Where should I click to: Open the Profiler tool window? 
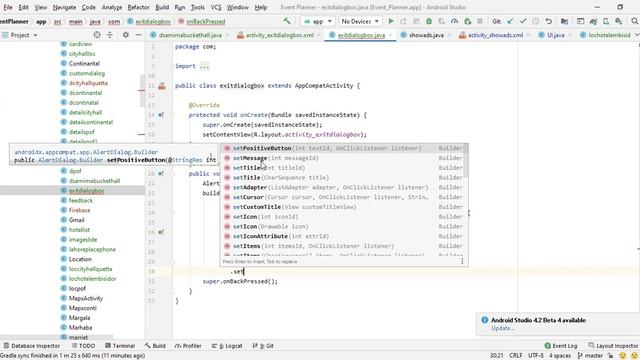[188, 346]
